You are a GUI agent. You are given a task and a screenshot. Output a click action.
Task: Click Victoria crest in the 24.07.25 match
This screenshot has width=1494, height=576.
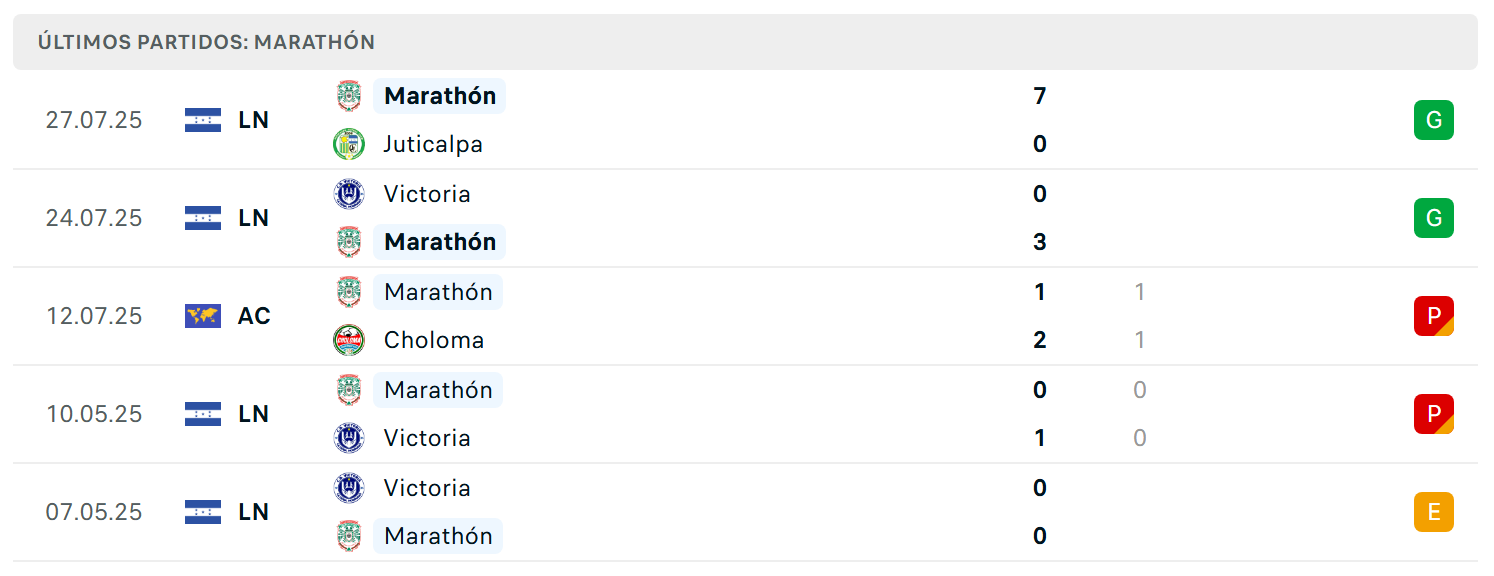click(x=349, y=194)
